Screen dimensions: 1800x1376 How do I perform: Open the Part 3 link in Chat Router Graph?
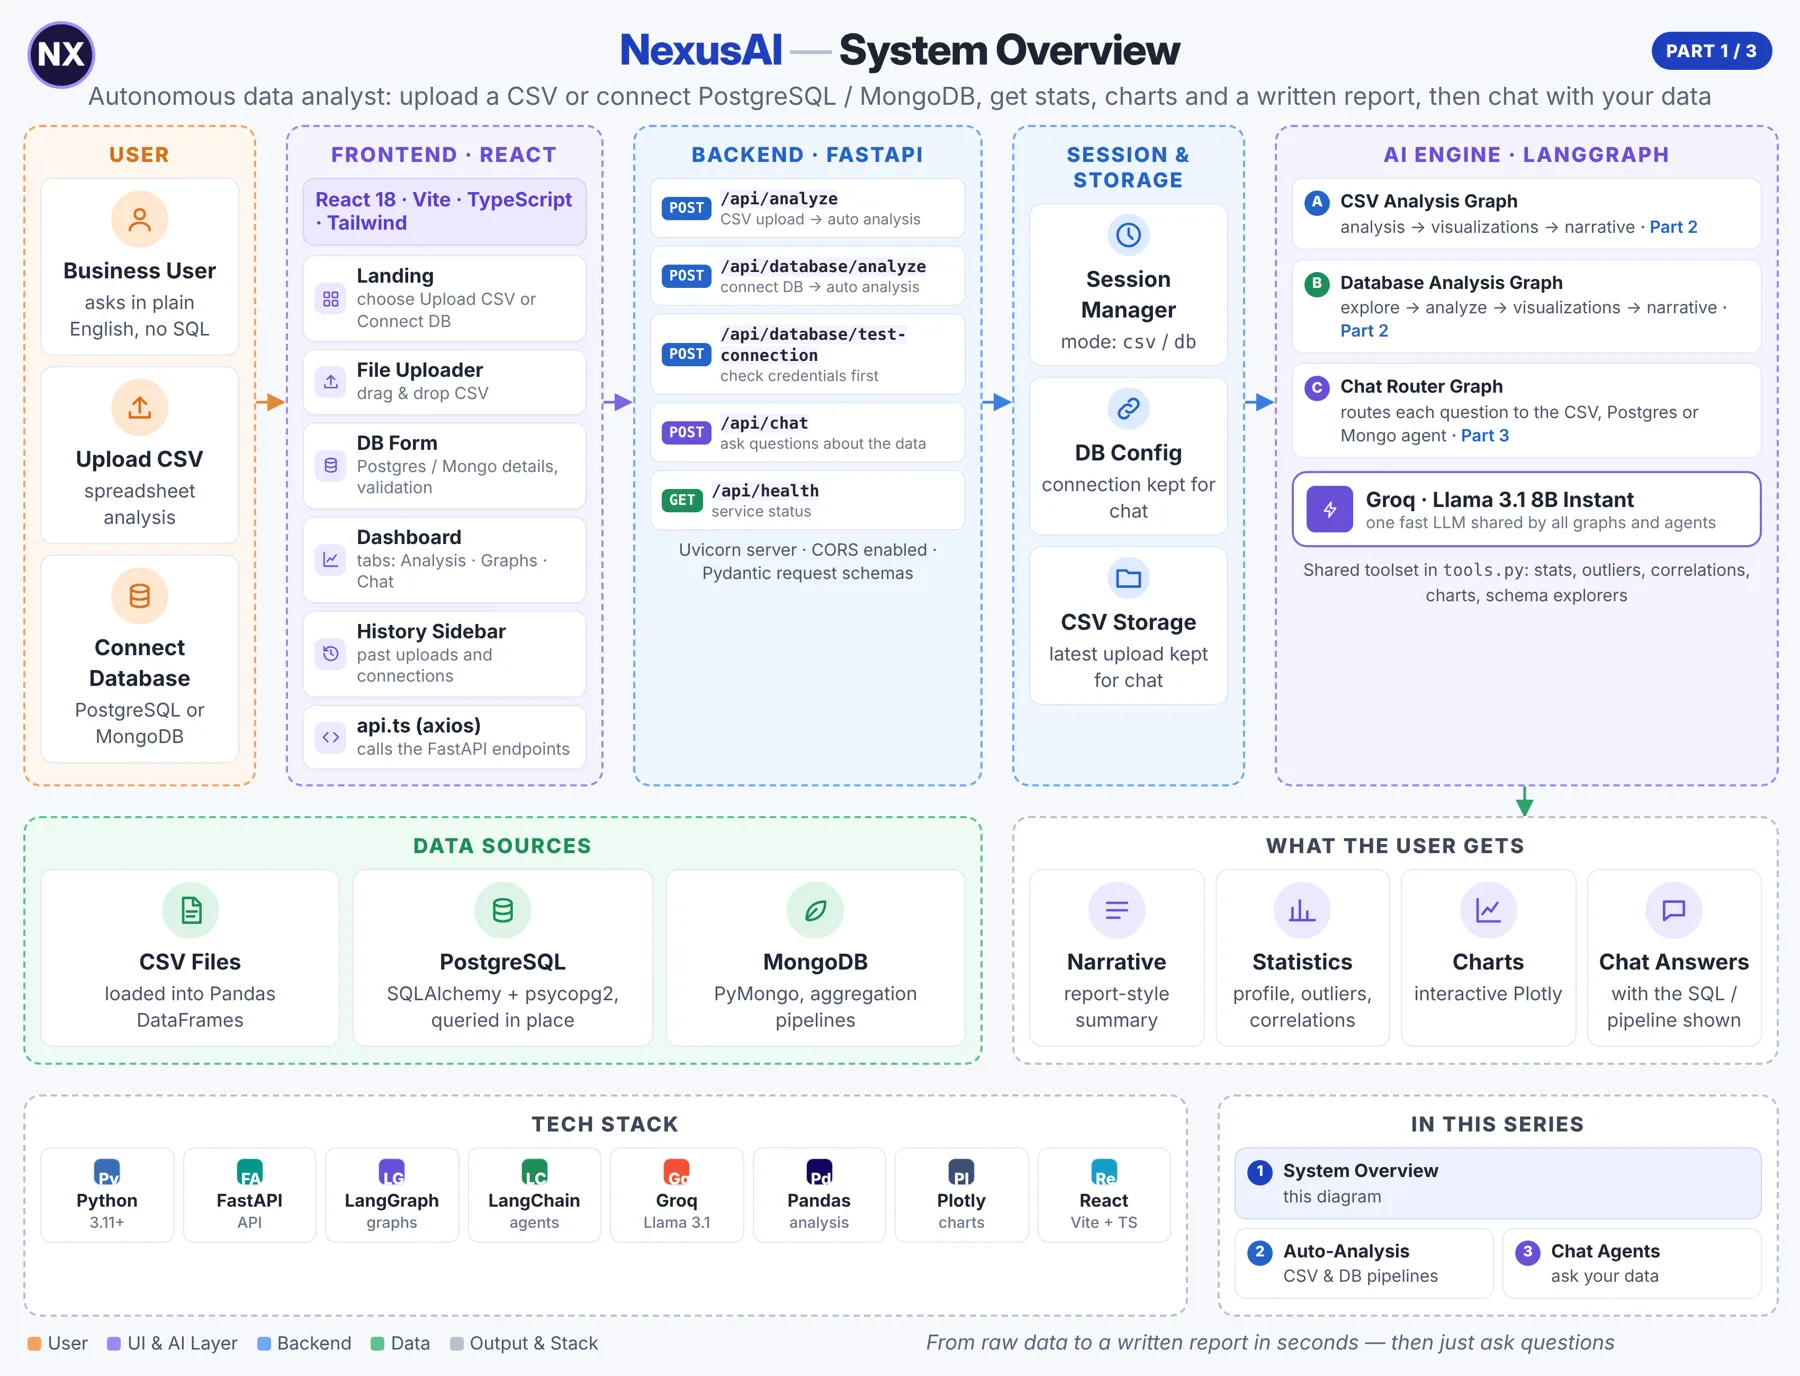tap(1485, 435)
